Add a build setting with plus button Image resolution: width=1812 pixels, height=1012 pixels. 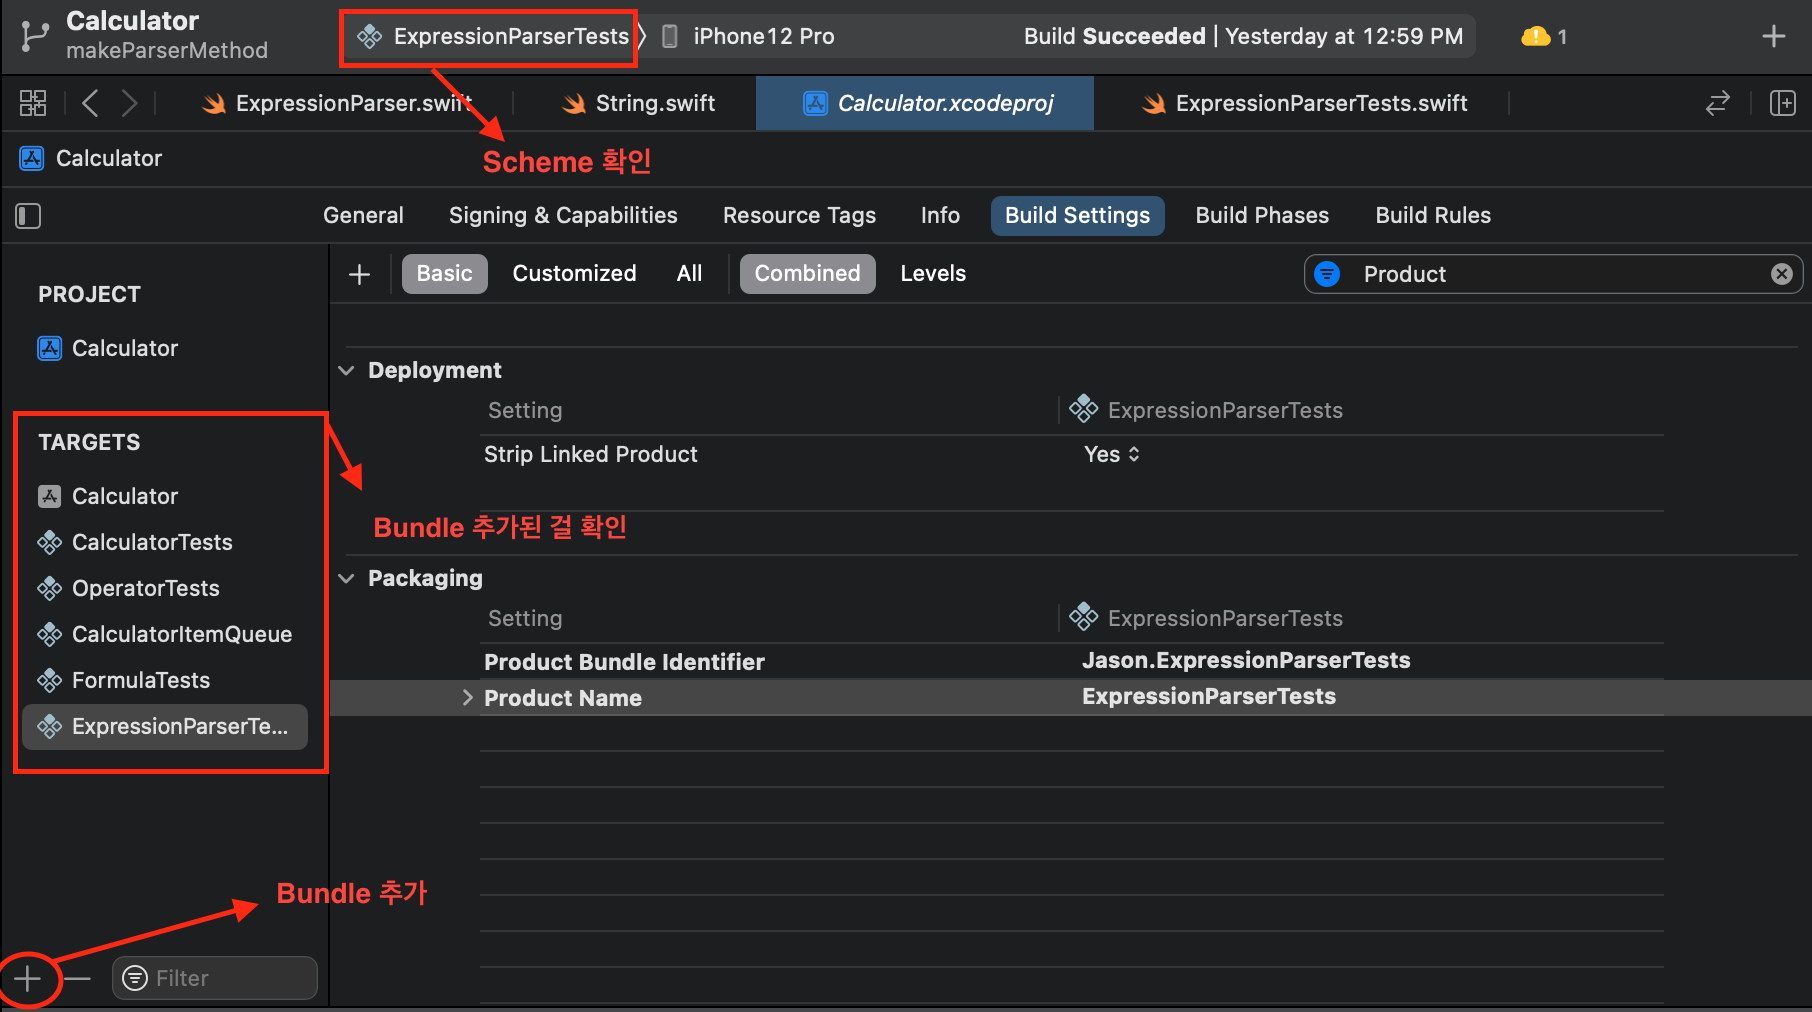[359, 274]
